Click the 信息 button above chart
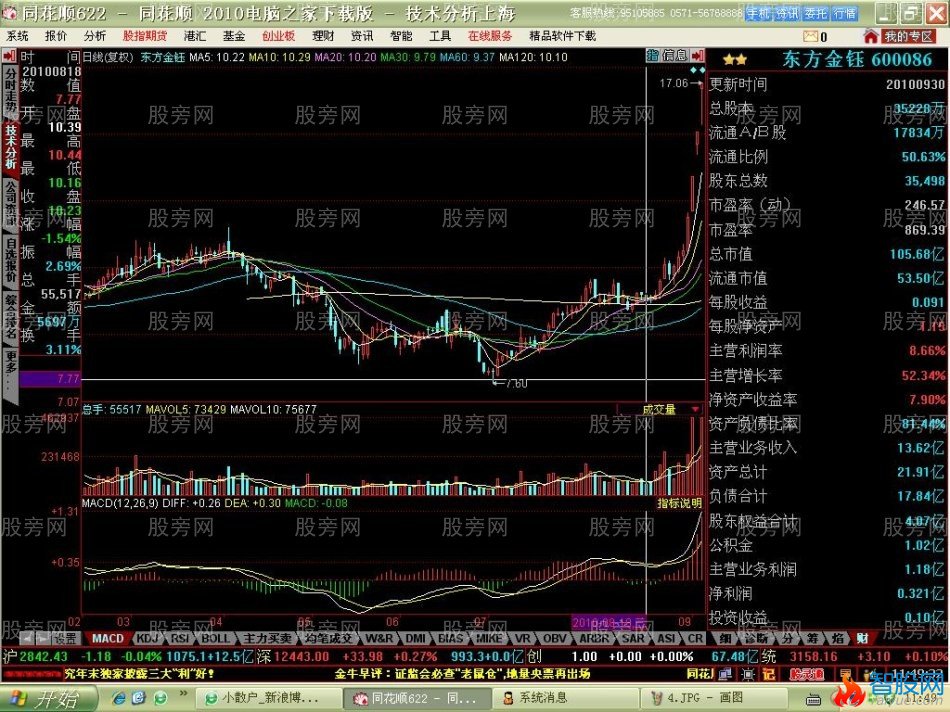950x712 pixels. tap(674, 56)
